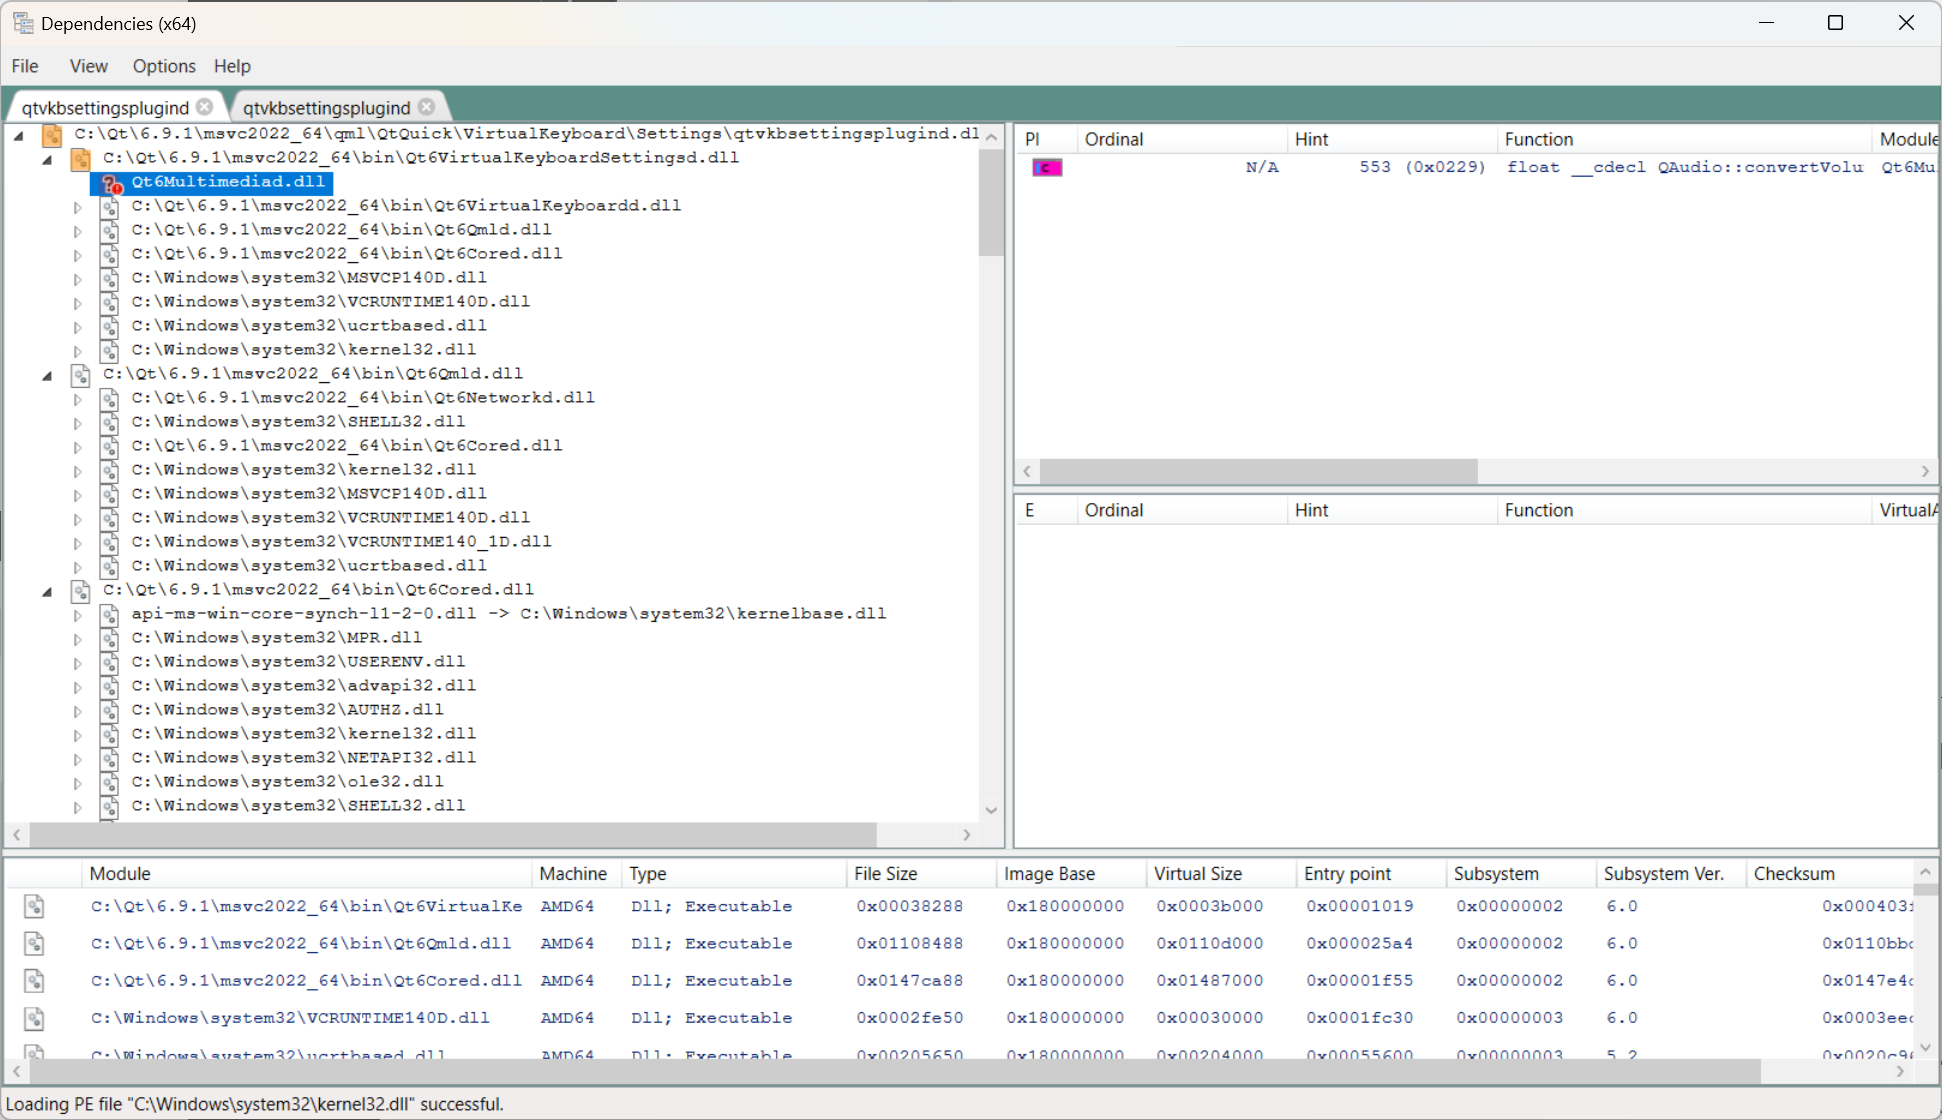This screenshot has width=1942, height=1120.
Task: Open the Options menu
Action: pos(164,66)
